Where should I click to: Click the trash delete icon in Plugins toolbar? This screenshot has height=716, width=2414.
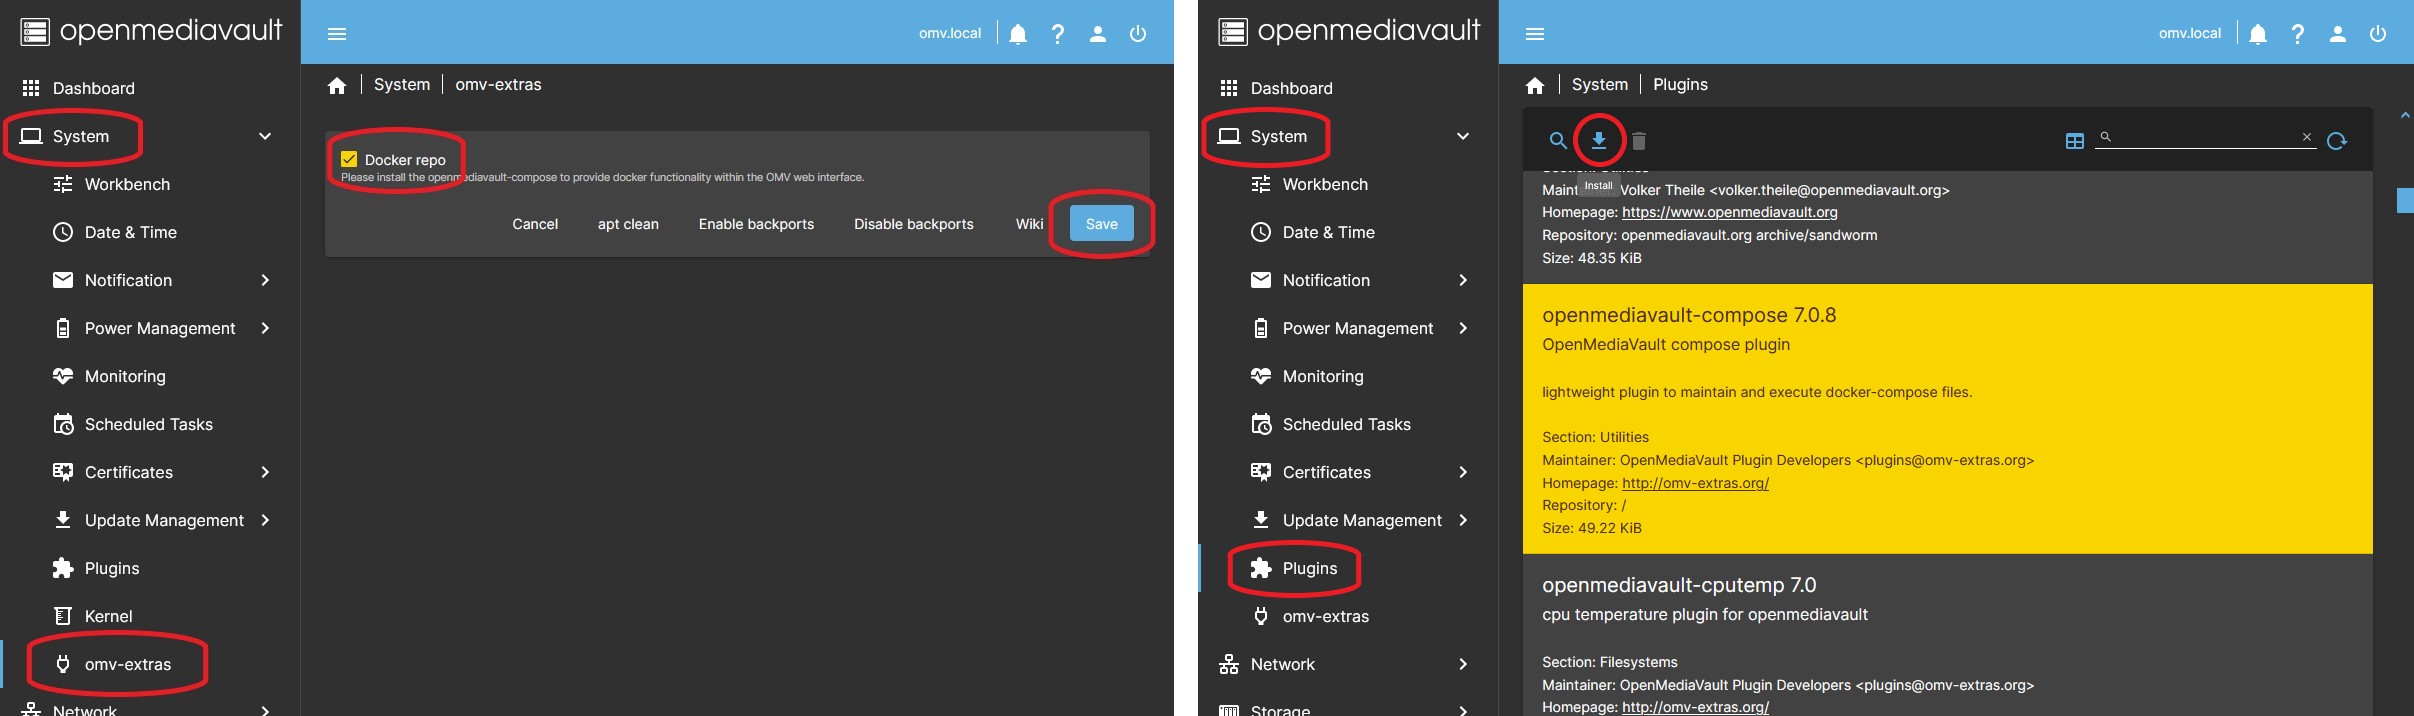point(1639,141)
